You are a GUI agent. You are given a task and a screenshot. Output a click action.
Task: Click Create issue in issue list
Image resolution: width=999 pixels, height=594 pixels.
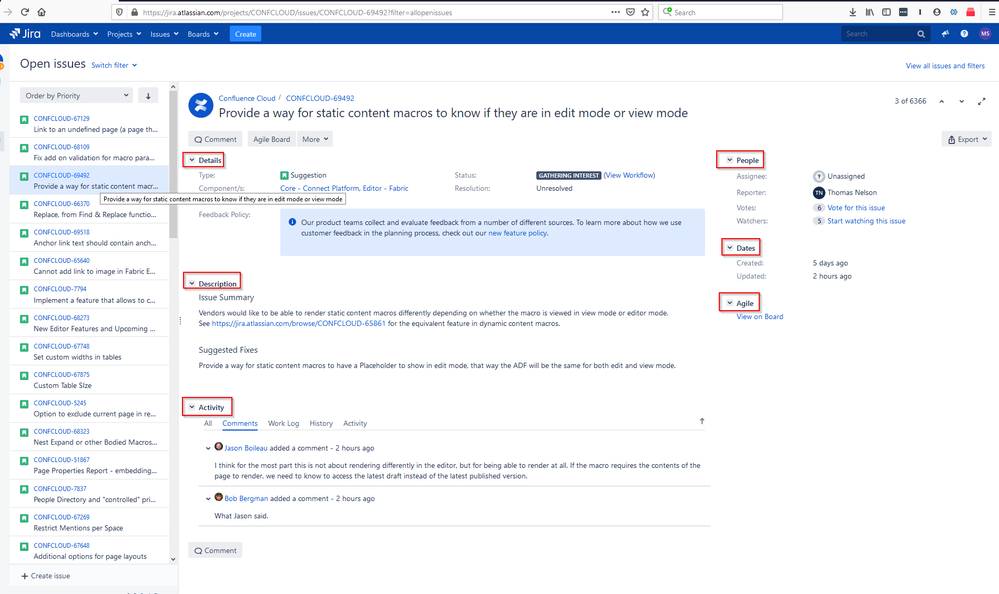(x=45, y=576)
